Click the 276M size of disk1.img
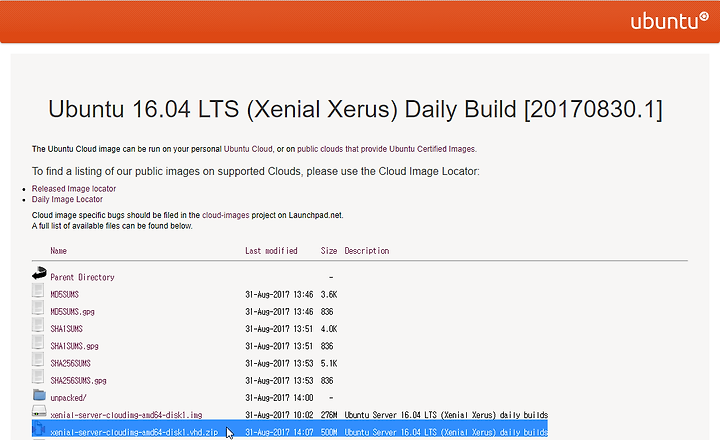720x440 pixels. pyautogui.click(x=329, y=415)
